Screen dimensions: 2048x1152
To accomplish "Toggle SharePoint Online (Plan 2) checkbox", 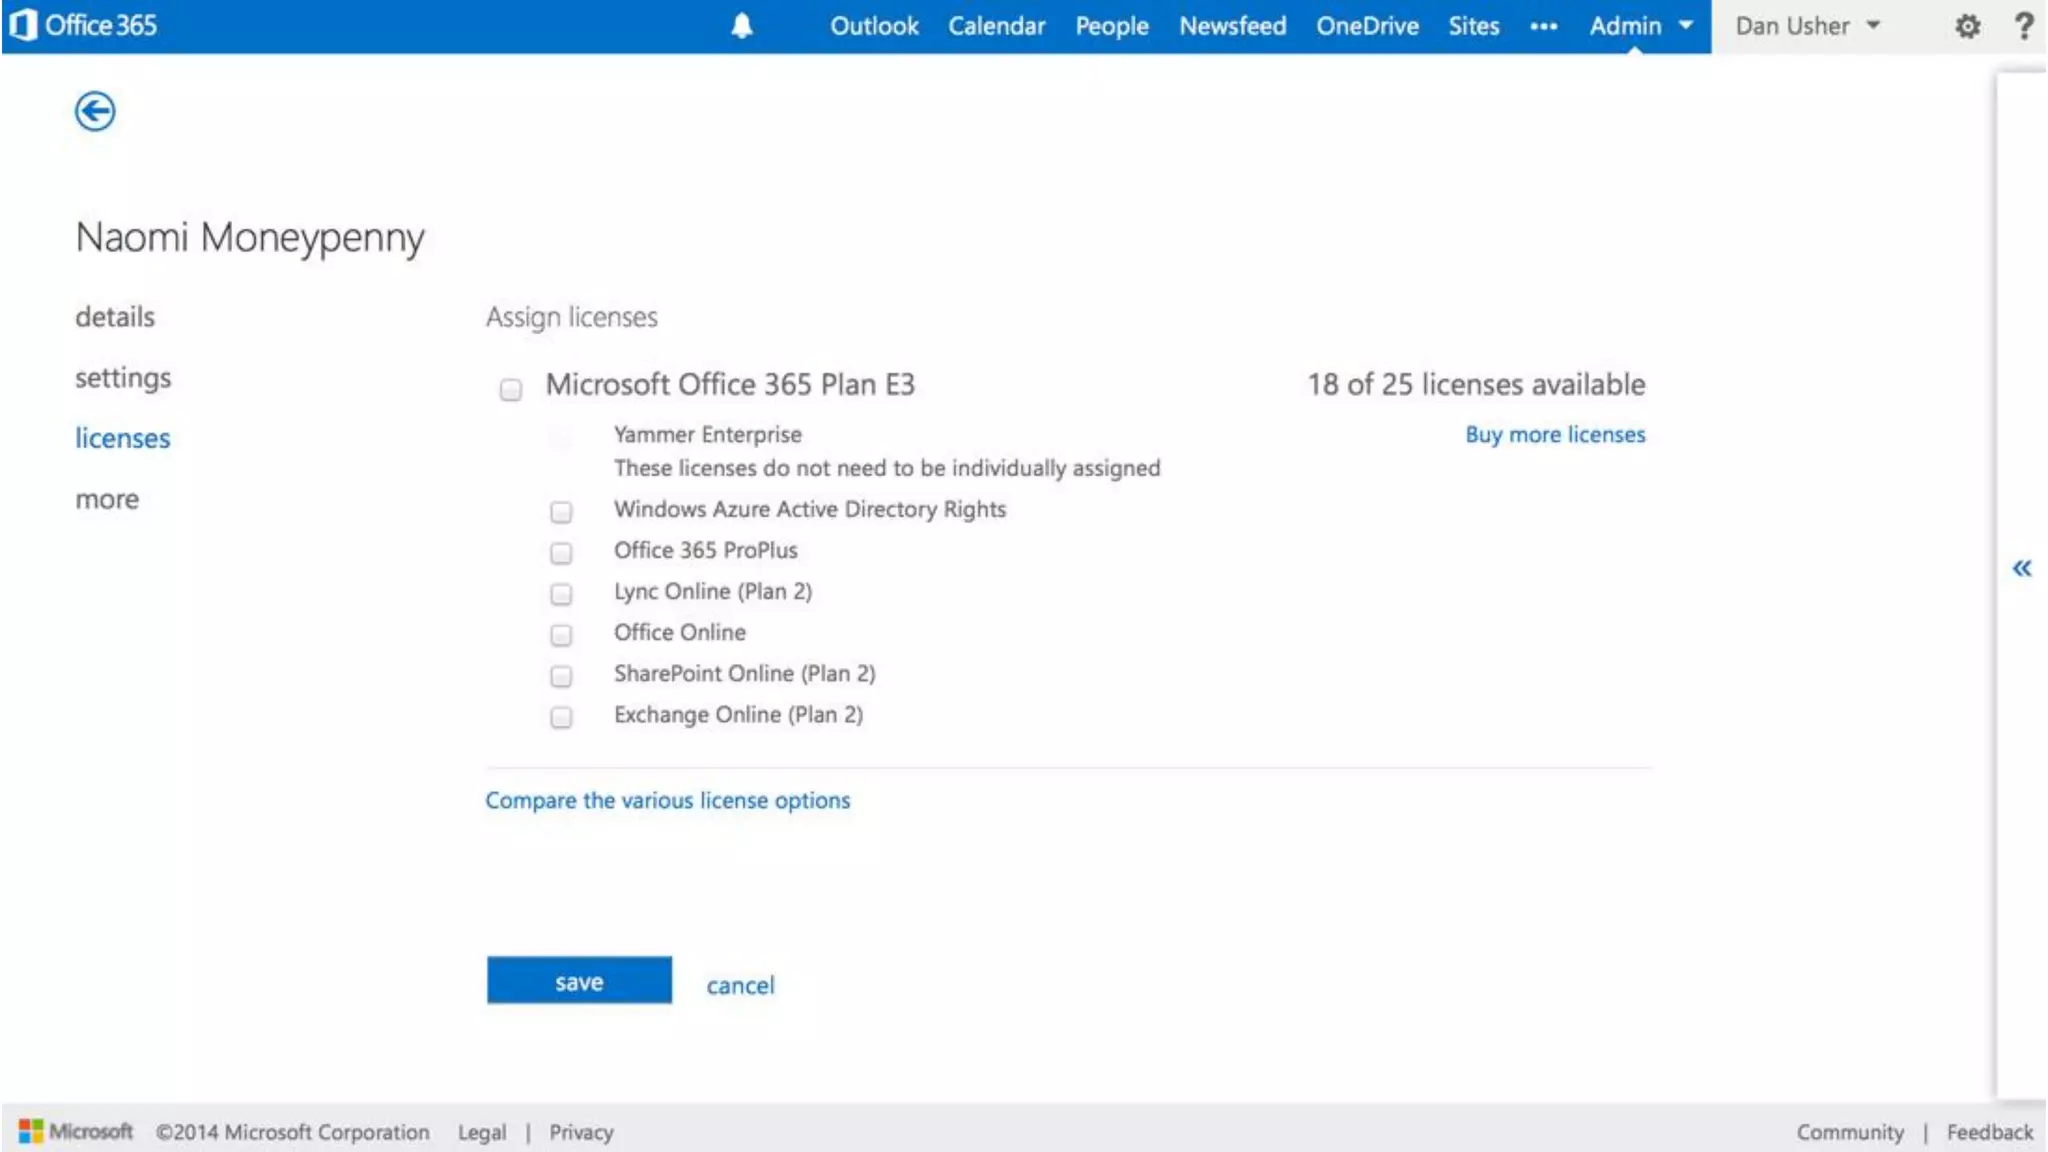I will point(561,676).
